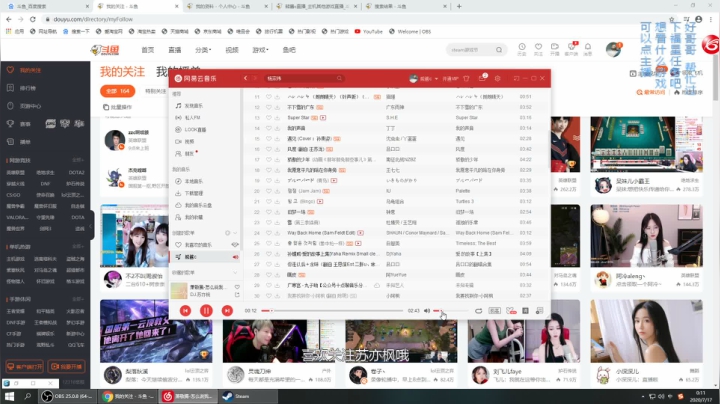This screenshot has width=720, height=404.
Task: Expand the collected playlists section
Action: click(x=235, y=272)
